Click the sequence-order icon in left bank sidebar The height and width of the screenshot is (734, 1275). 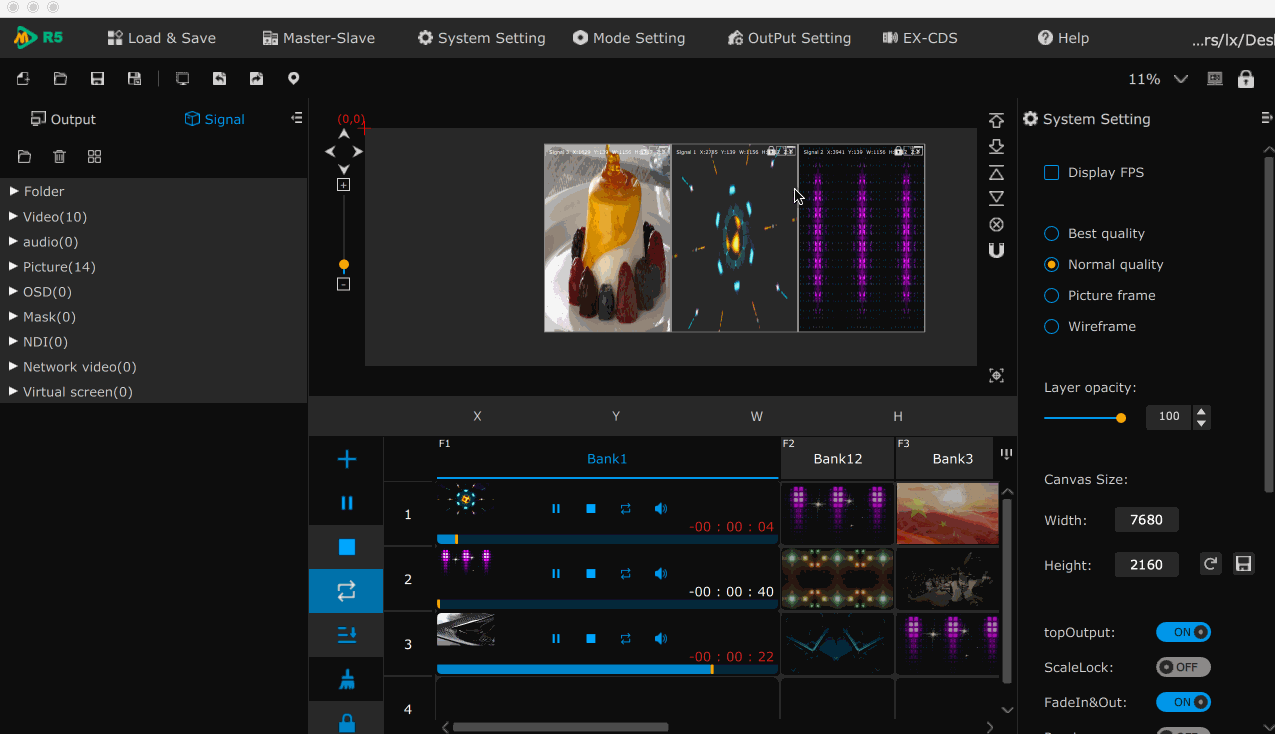tap(346, 635)
